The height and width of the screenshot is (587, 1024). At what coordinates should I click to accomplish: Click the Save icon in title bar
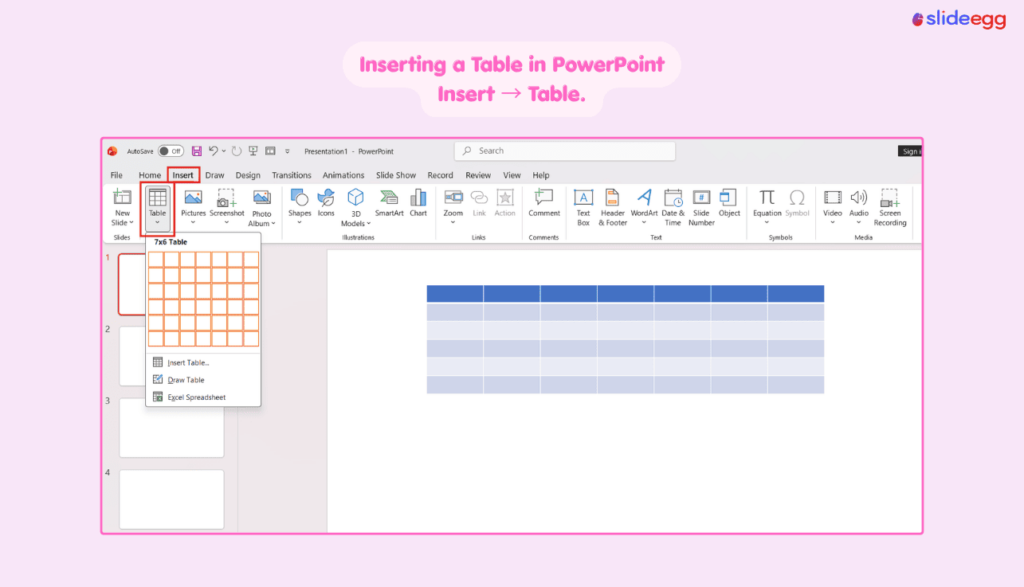tap(197, 151)
